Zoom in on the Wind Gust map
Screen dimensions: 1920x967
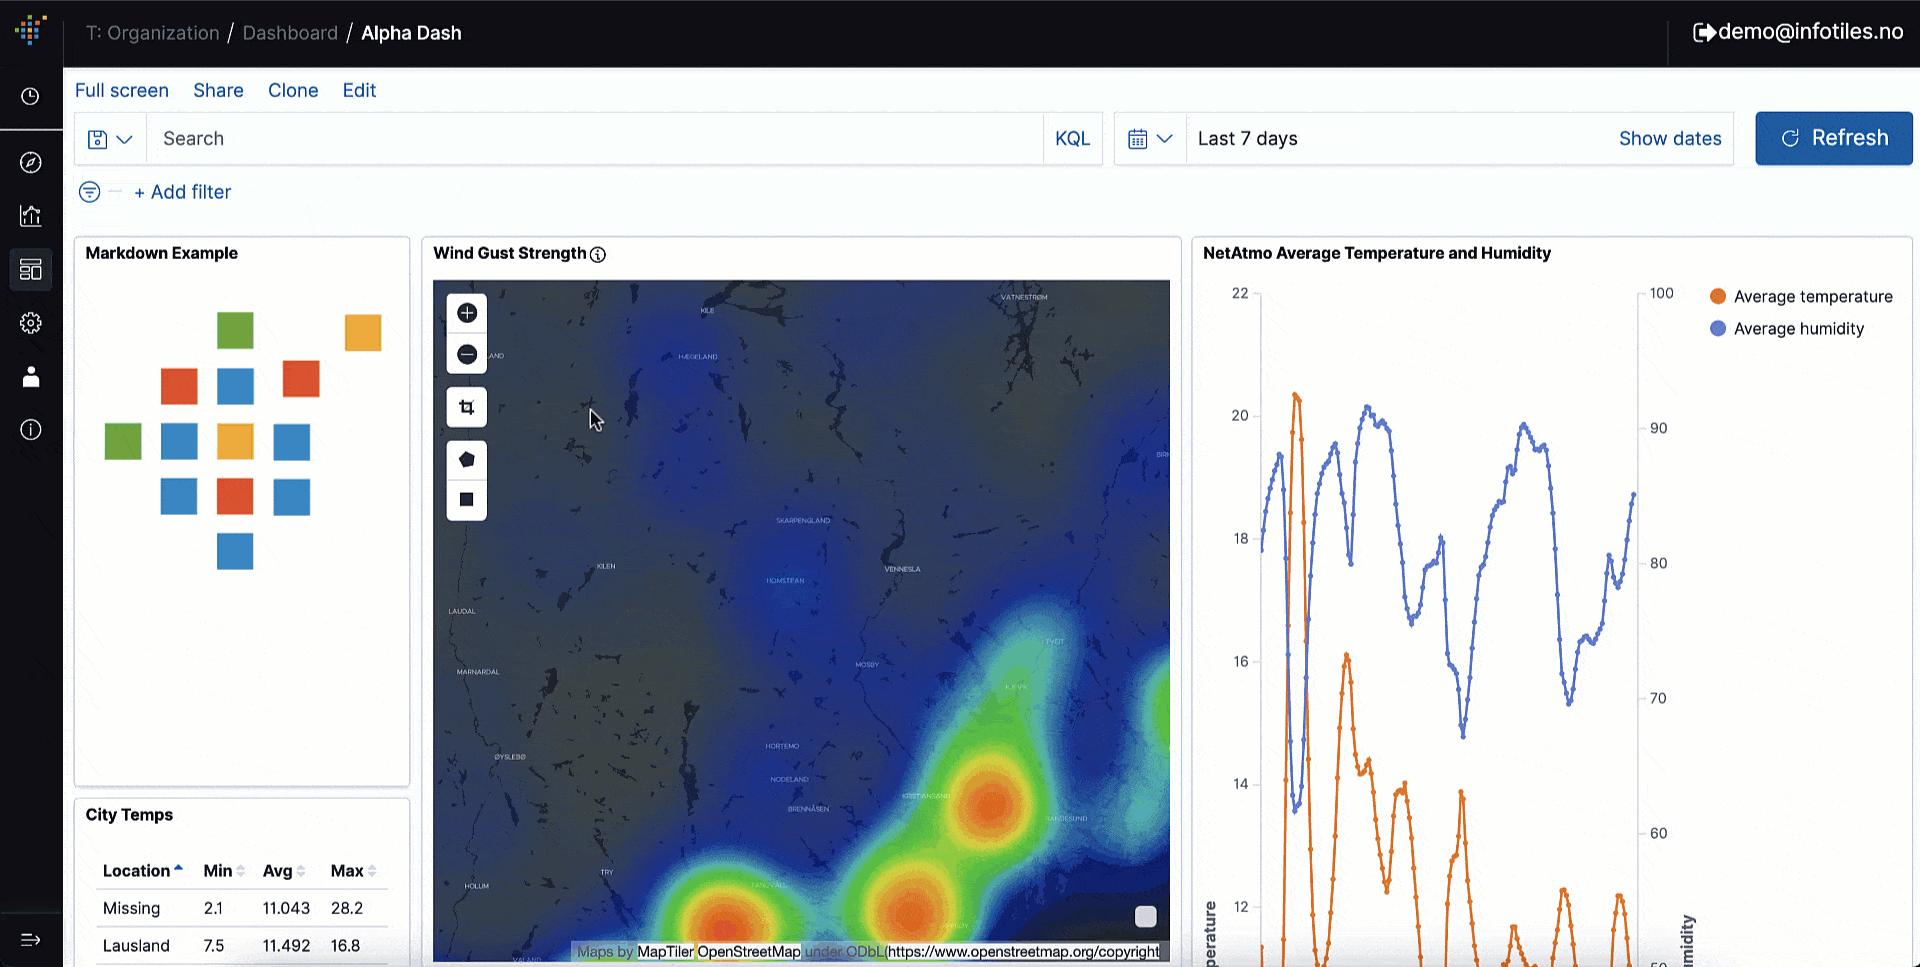467,313
